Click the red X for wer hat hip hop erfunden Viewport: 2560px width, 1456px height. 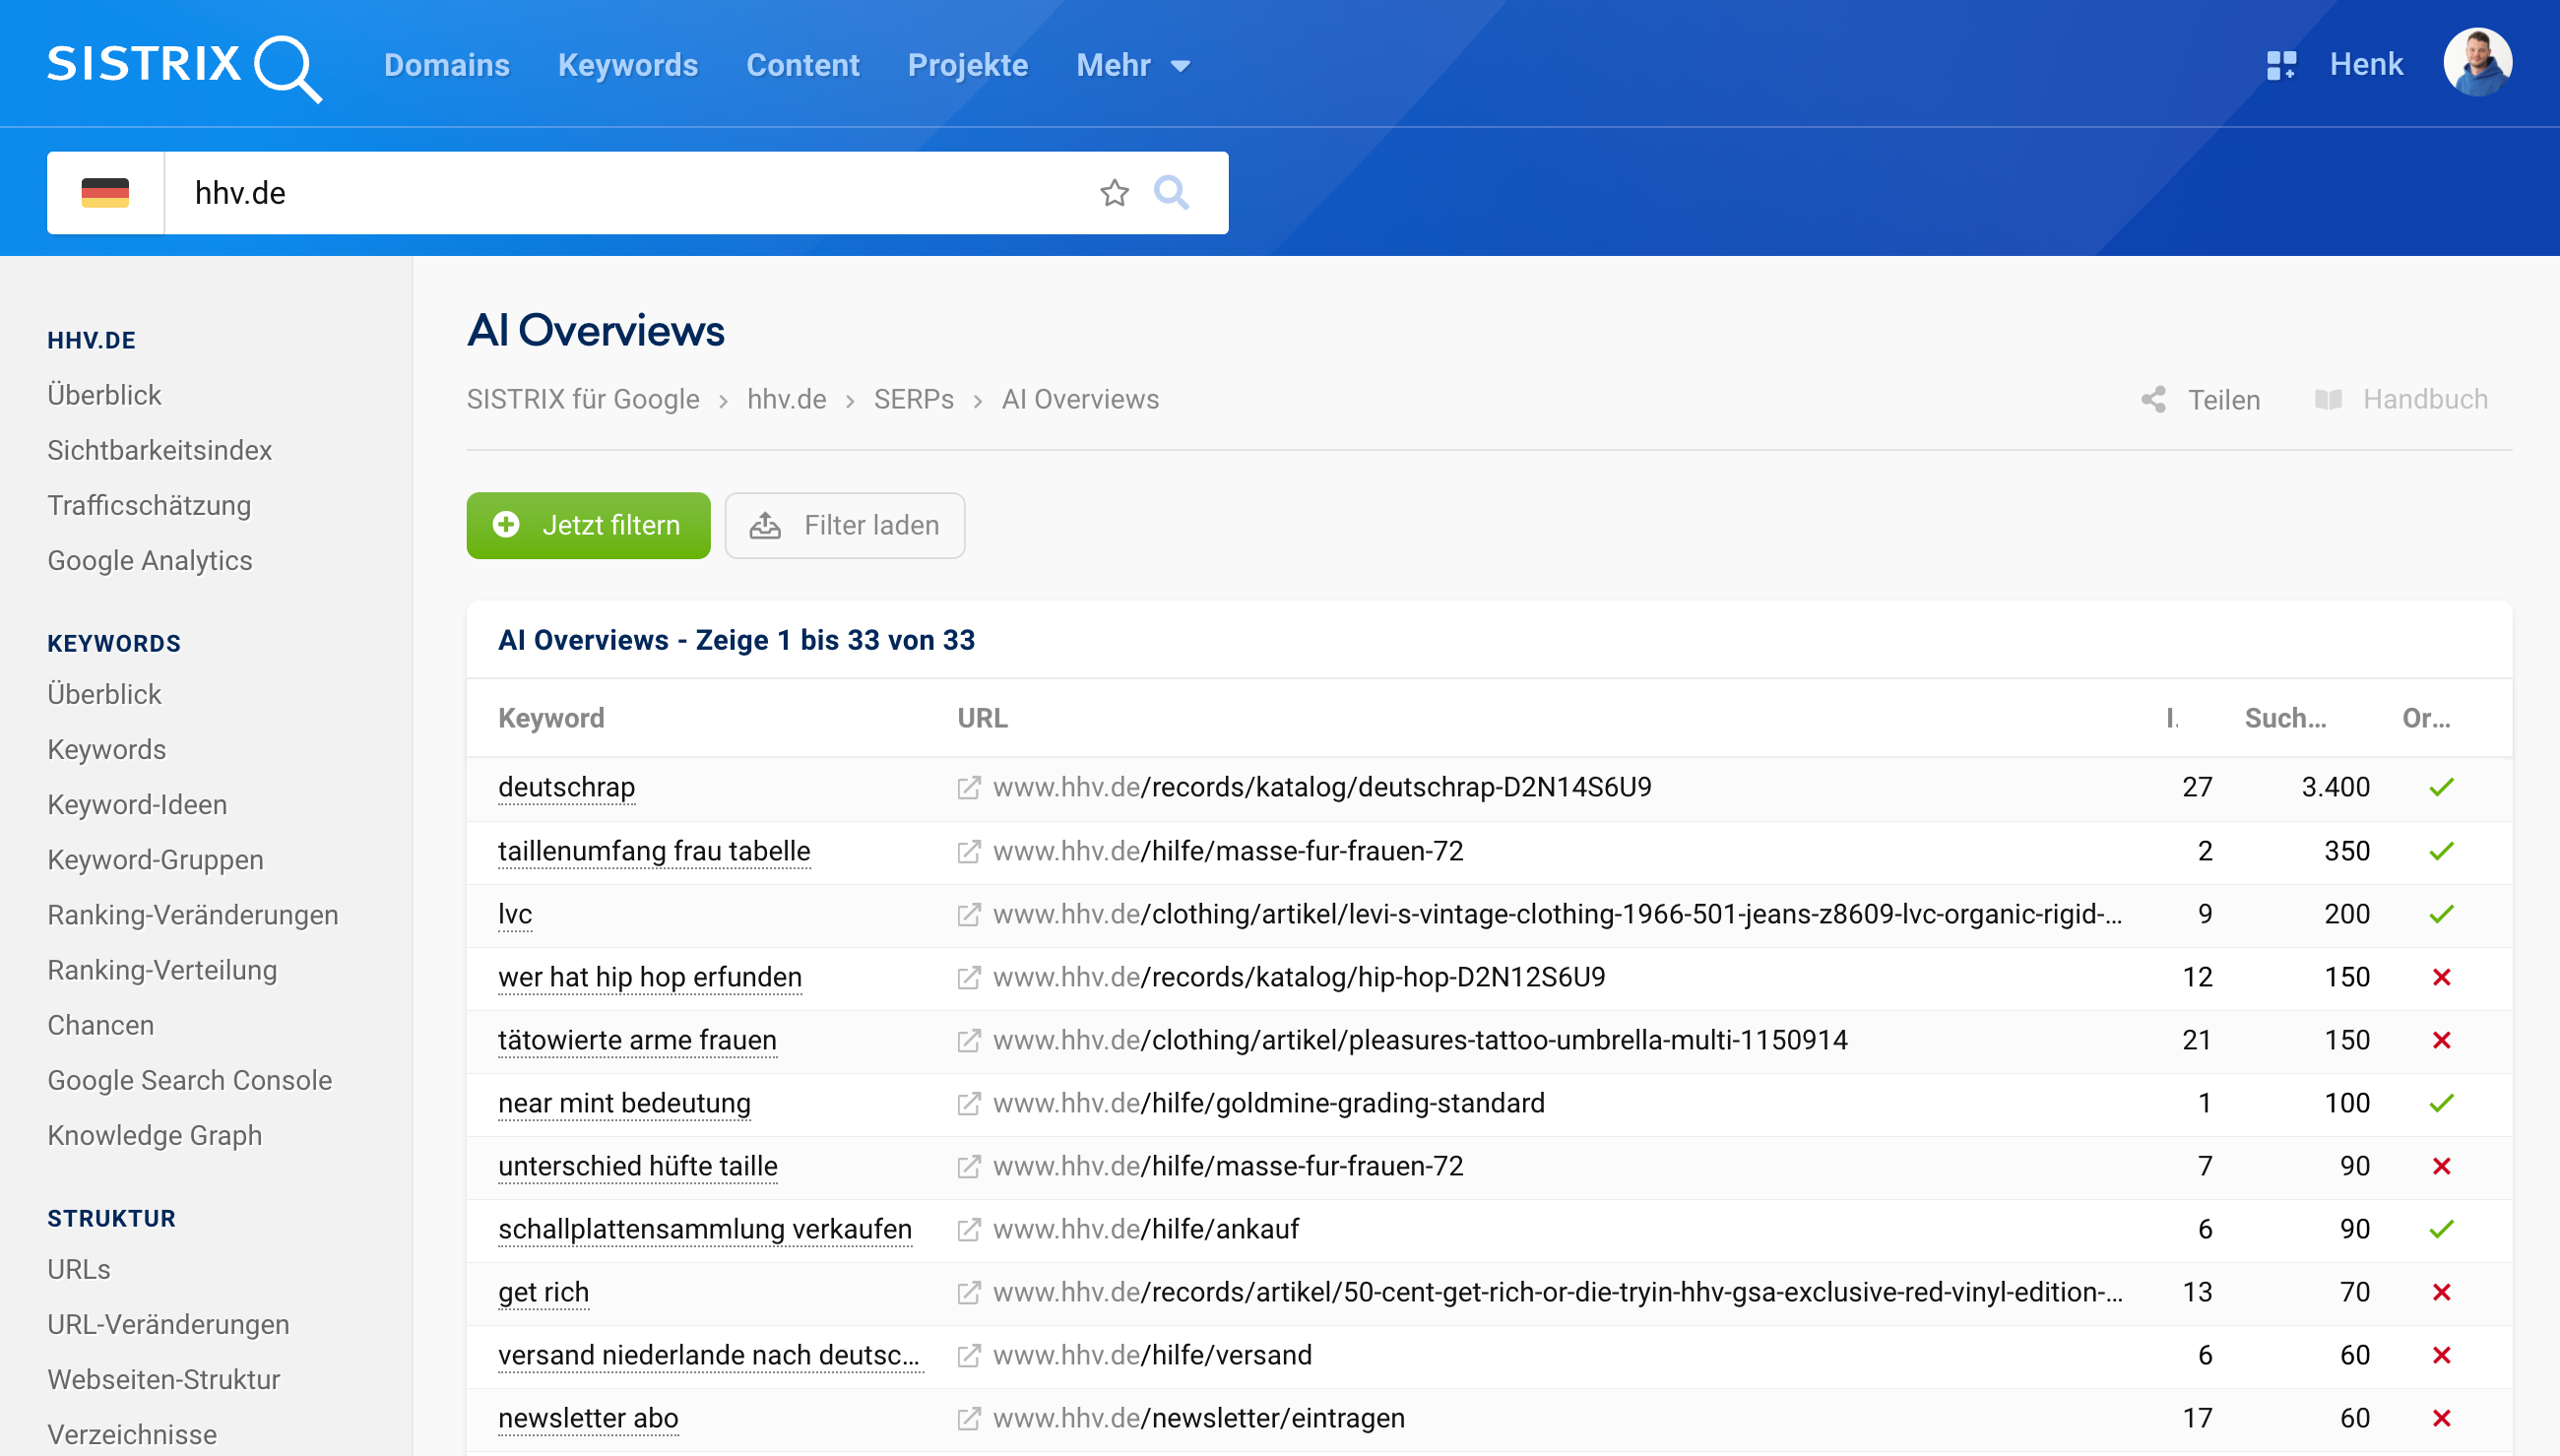tap(2443, 977)
